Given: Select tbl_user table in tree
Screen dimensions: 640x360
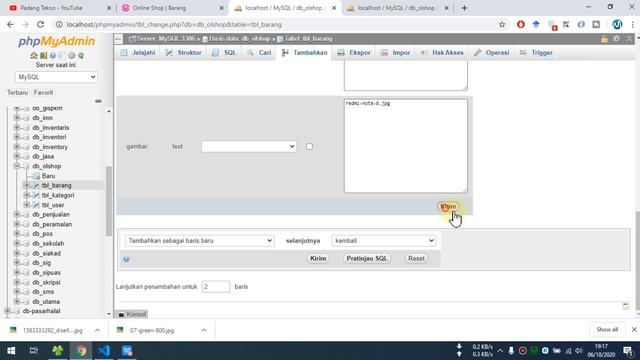Looking at the screenshot, I should click(x=53, y=205).
